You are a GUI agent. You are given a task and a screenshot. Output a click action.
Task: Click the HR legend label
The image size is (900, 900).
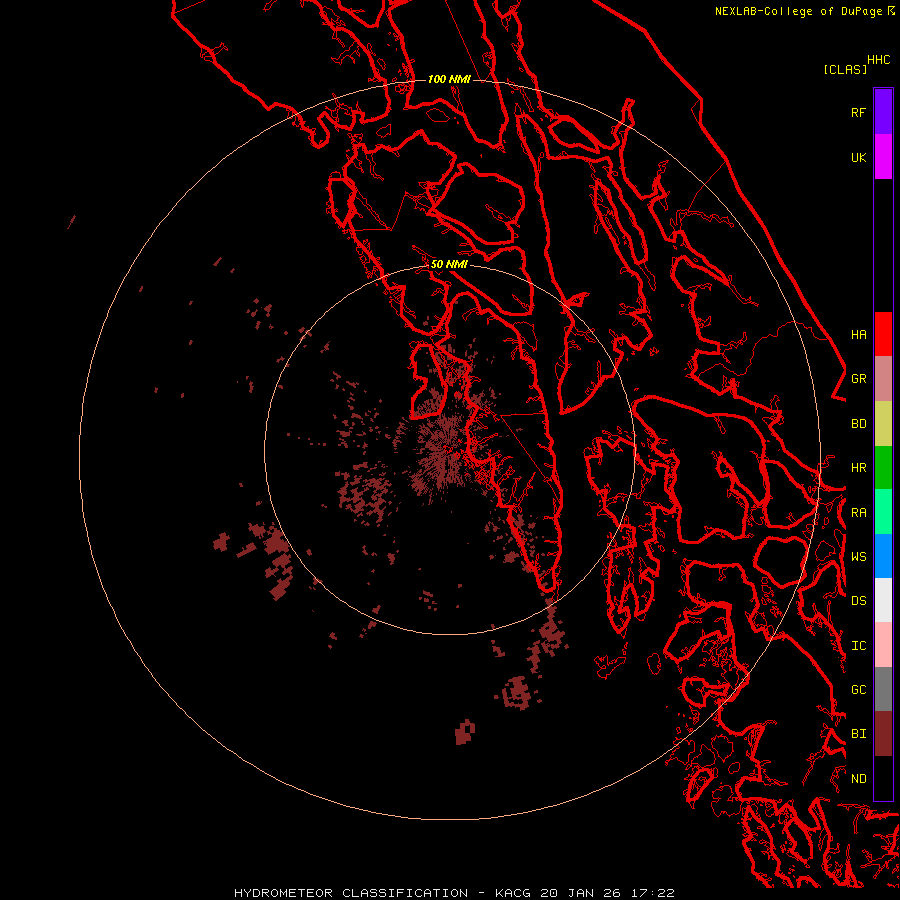click(858, 468)
